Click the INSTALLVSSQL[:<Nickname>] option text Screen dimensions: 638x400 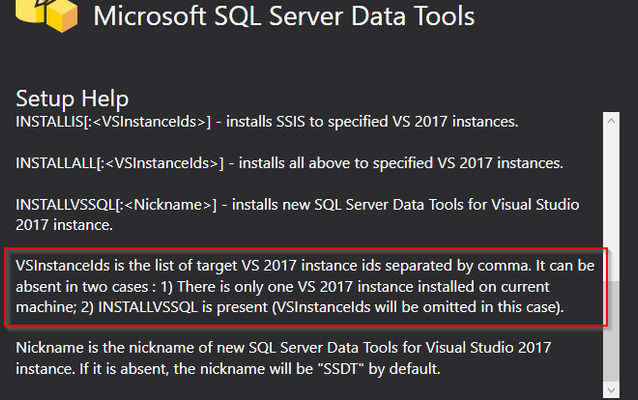pyautogui.click(x=116, y=205)
